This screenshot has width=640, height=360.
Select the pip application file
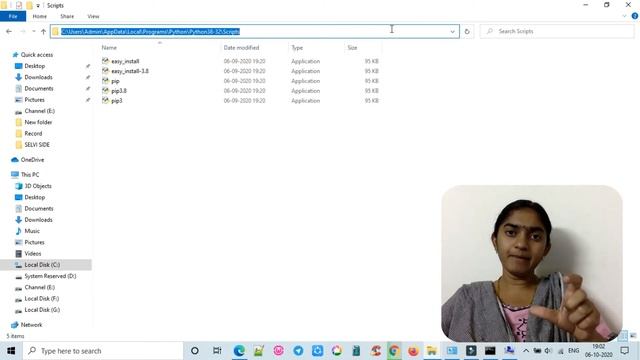pyautogui.click(x=115, y=81)
